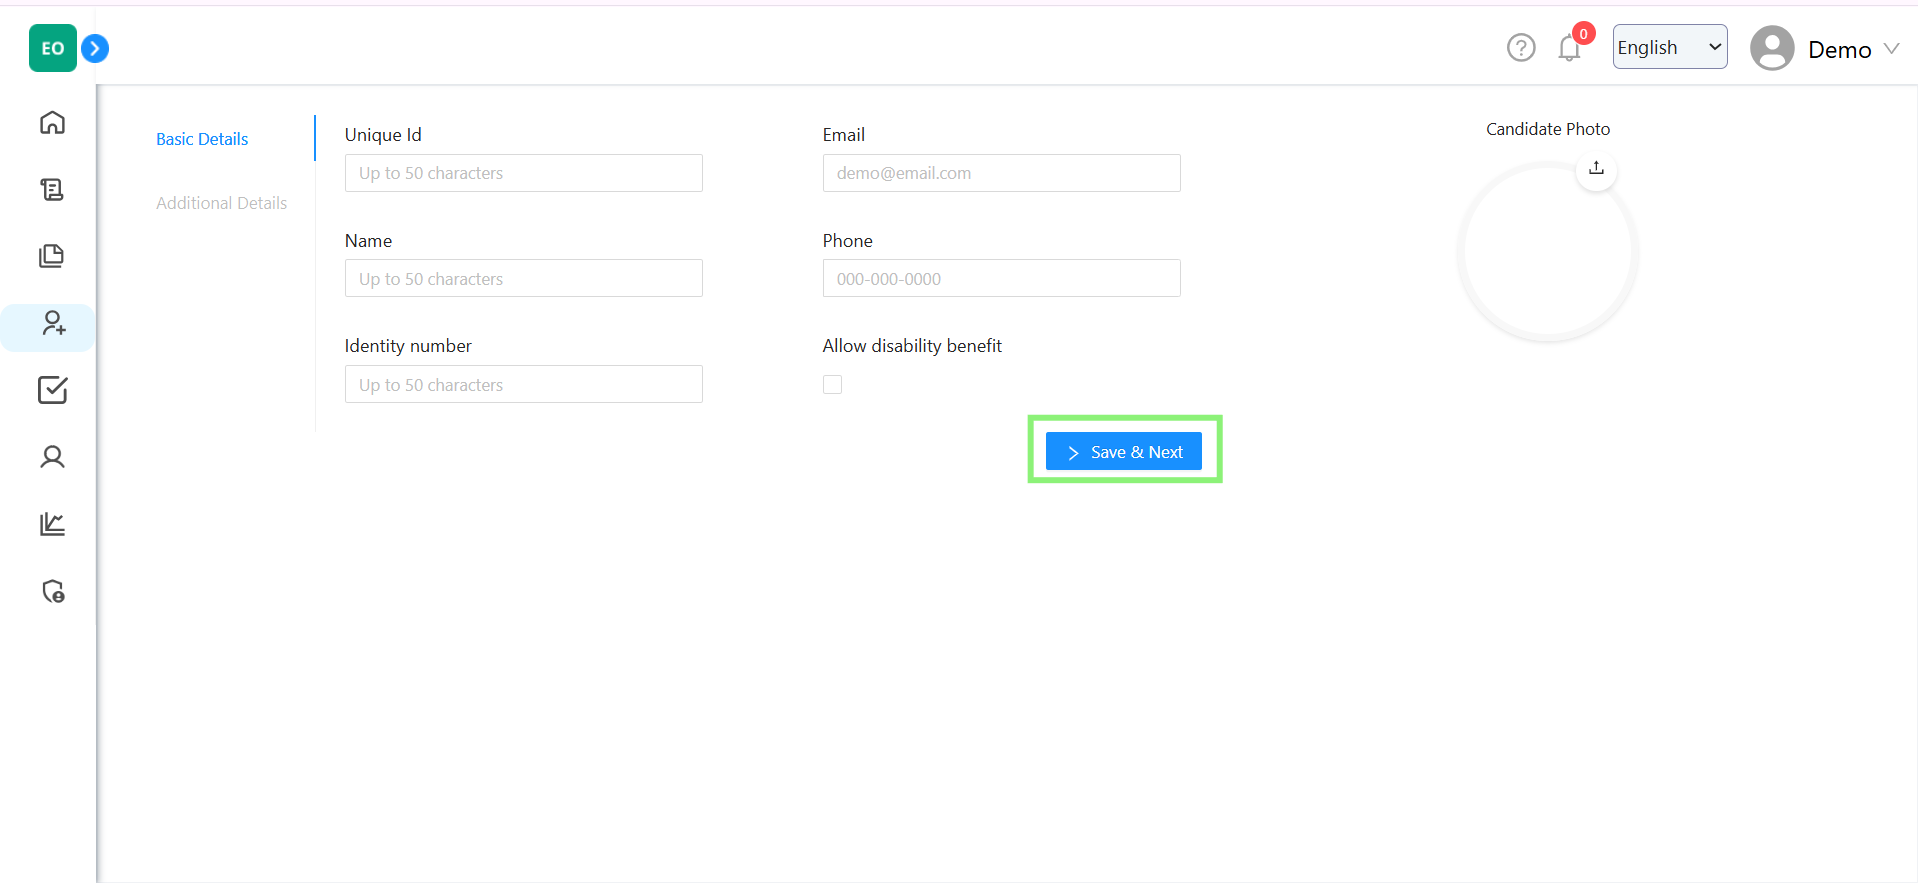
Task: Click into the Unique Id field
Action: click(x=523, y=173)
